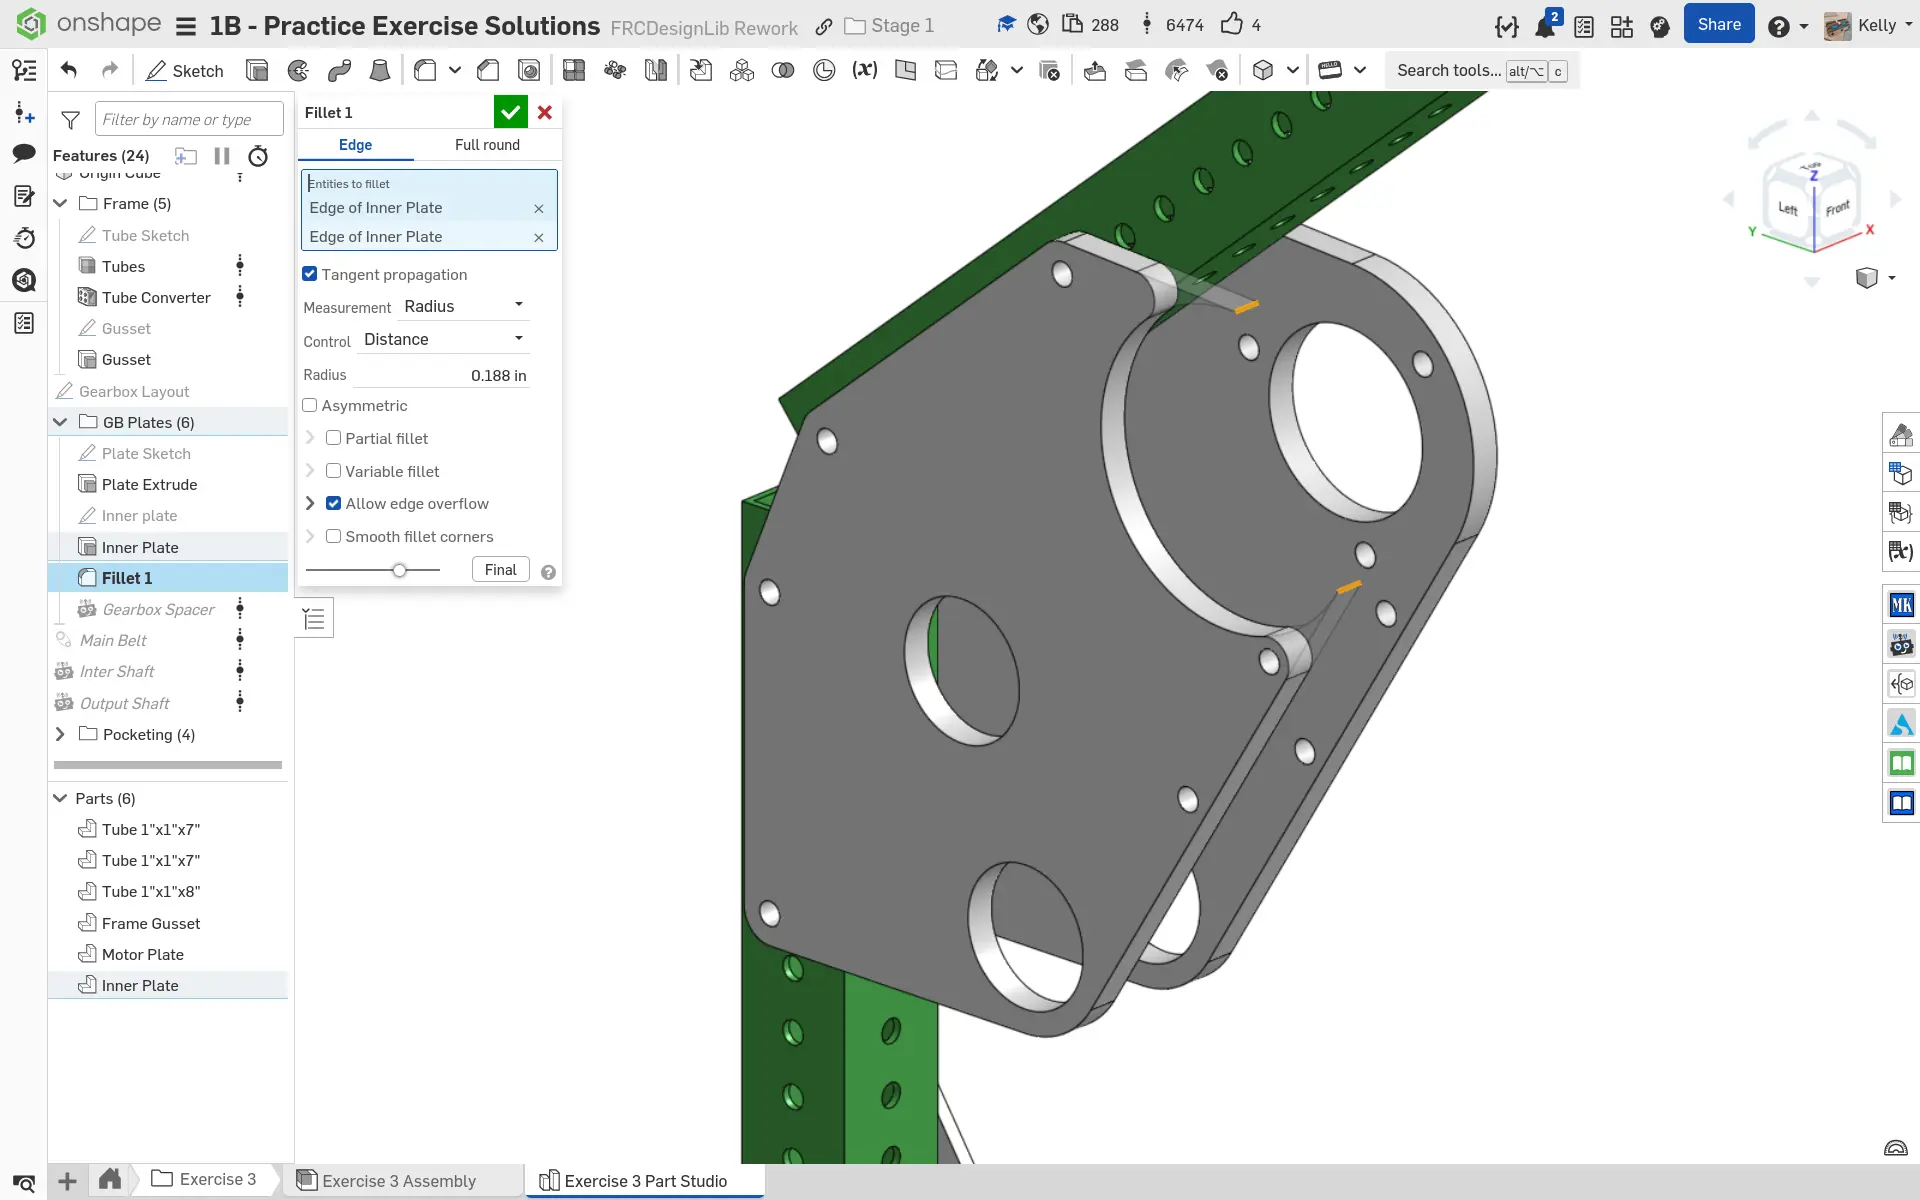Switch to the Full round tab

click(487, 145)
